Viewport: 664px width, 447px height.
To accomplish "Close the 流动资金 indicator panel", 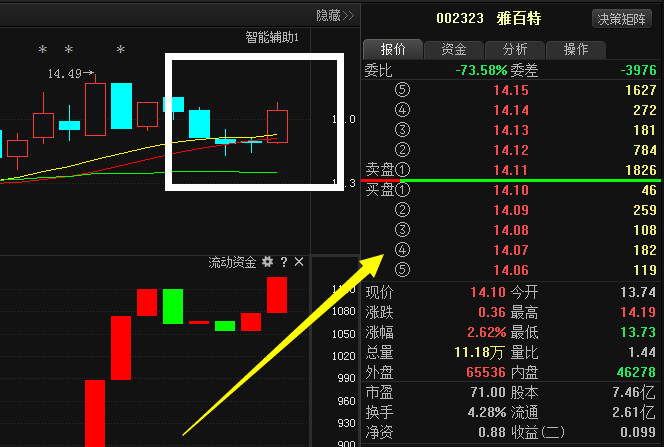I will pos(299,262).
